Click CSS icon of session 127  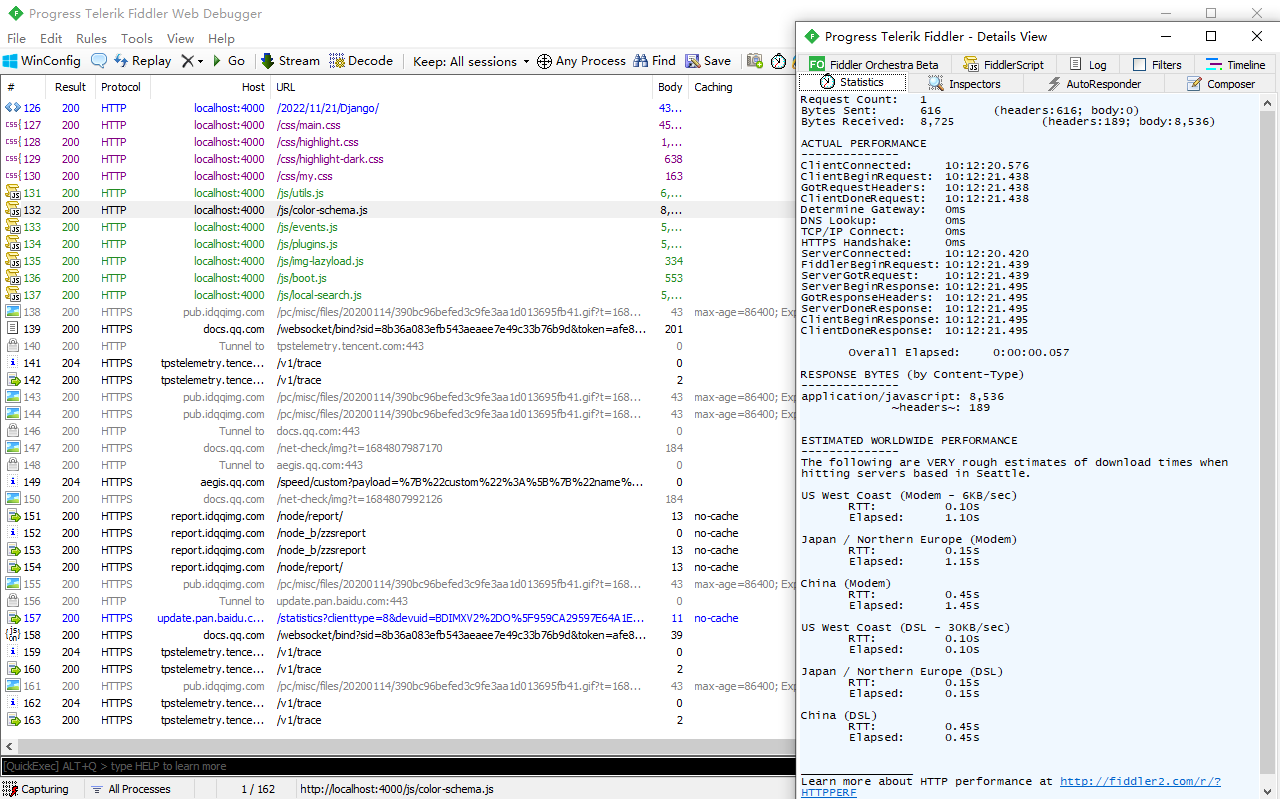(x=12, y=125)
